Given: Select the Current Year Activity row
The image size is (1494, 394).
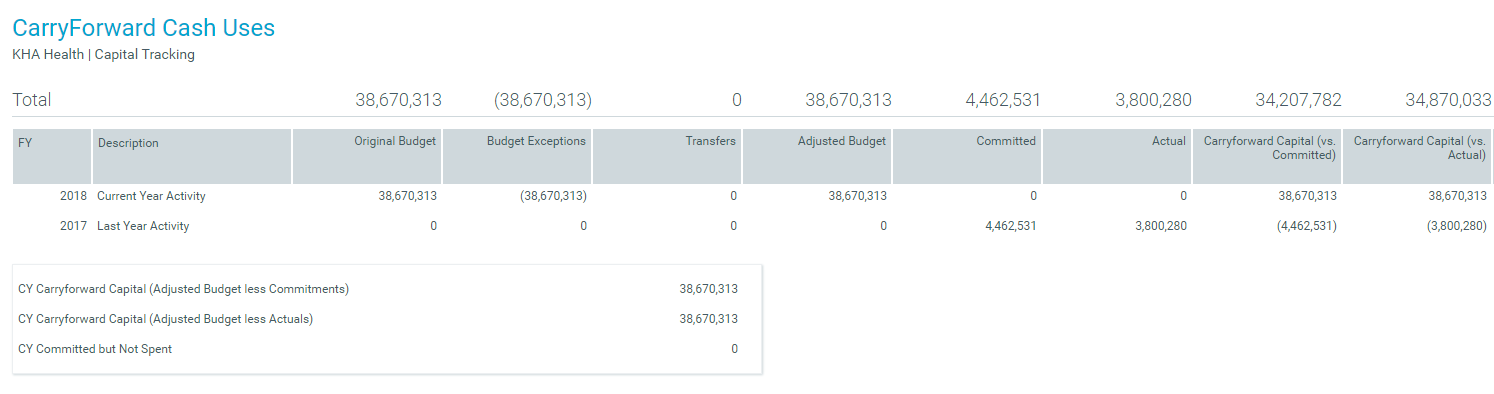Looking at the screenshot, I should [x=752, y=196].
